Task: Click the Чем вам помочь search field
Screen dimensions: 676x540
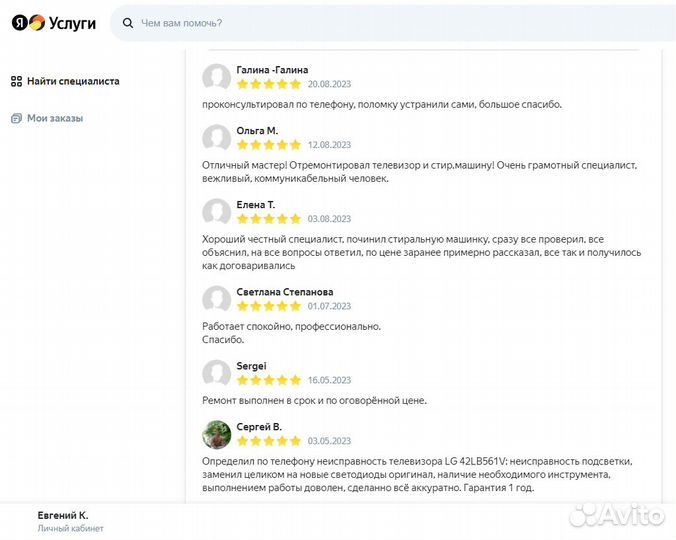Action: (390, 22)
